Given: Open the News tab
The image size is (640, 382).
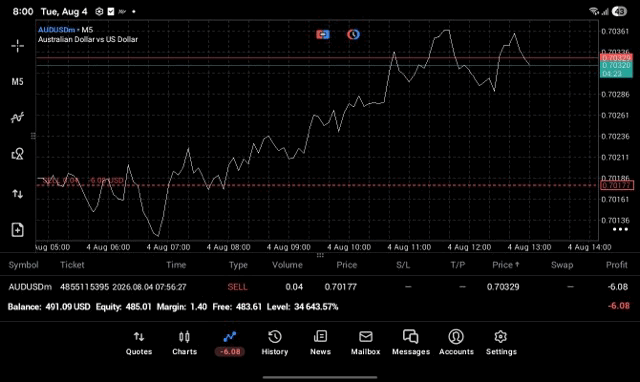Looking at the screenshot, I should coord(320,343).
